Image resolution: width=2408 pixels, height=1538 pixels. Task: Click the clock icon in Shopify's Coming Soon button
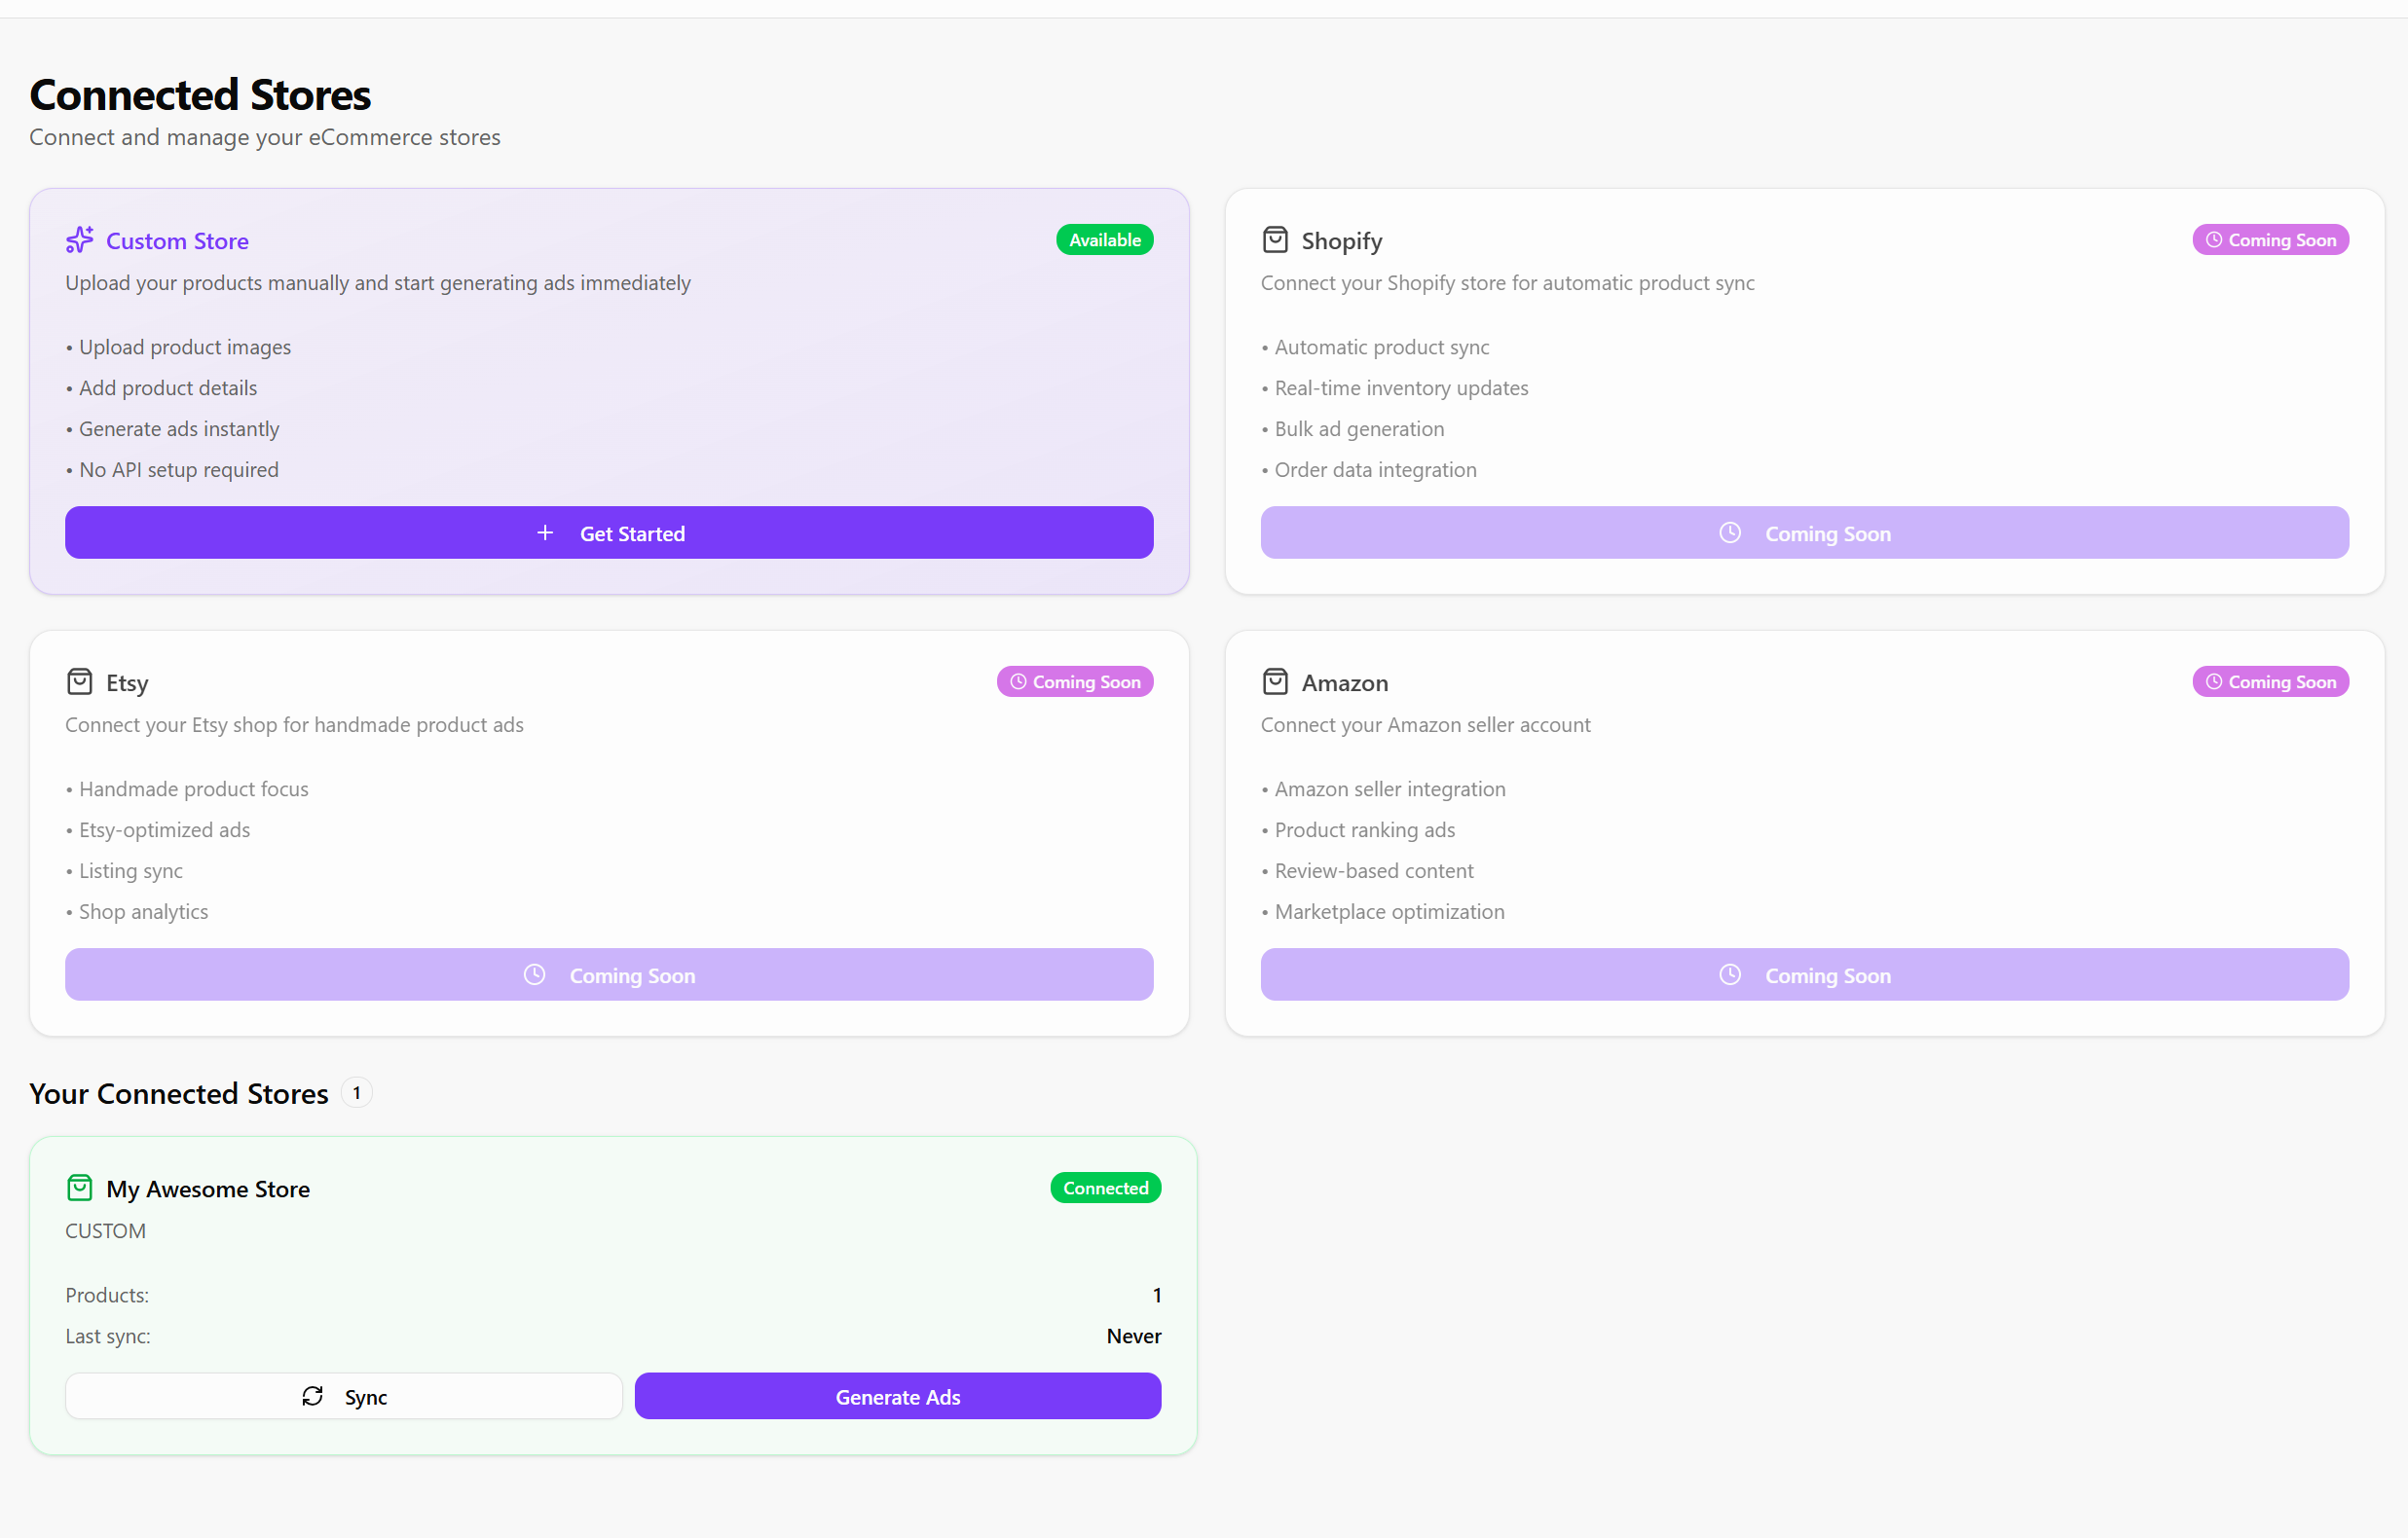pos(1729,533)
